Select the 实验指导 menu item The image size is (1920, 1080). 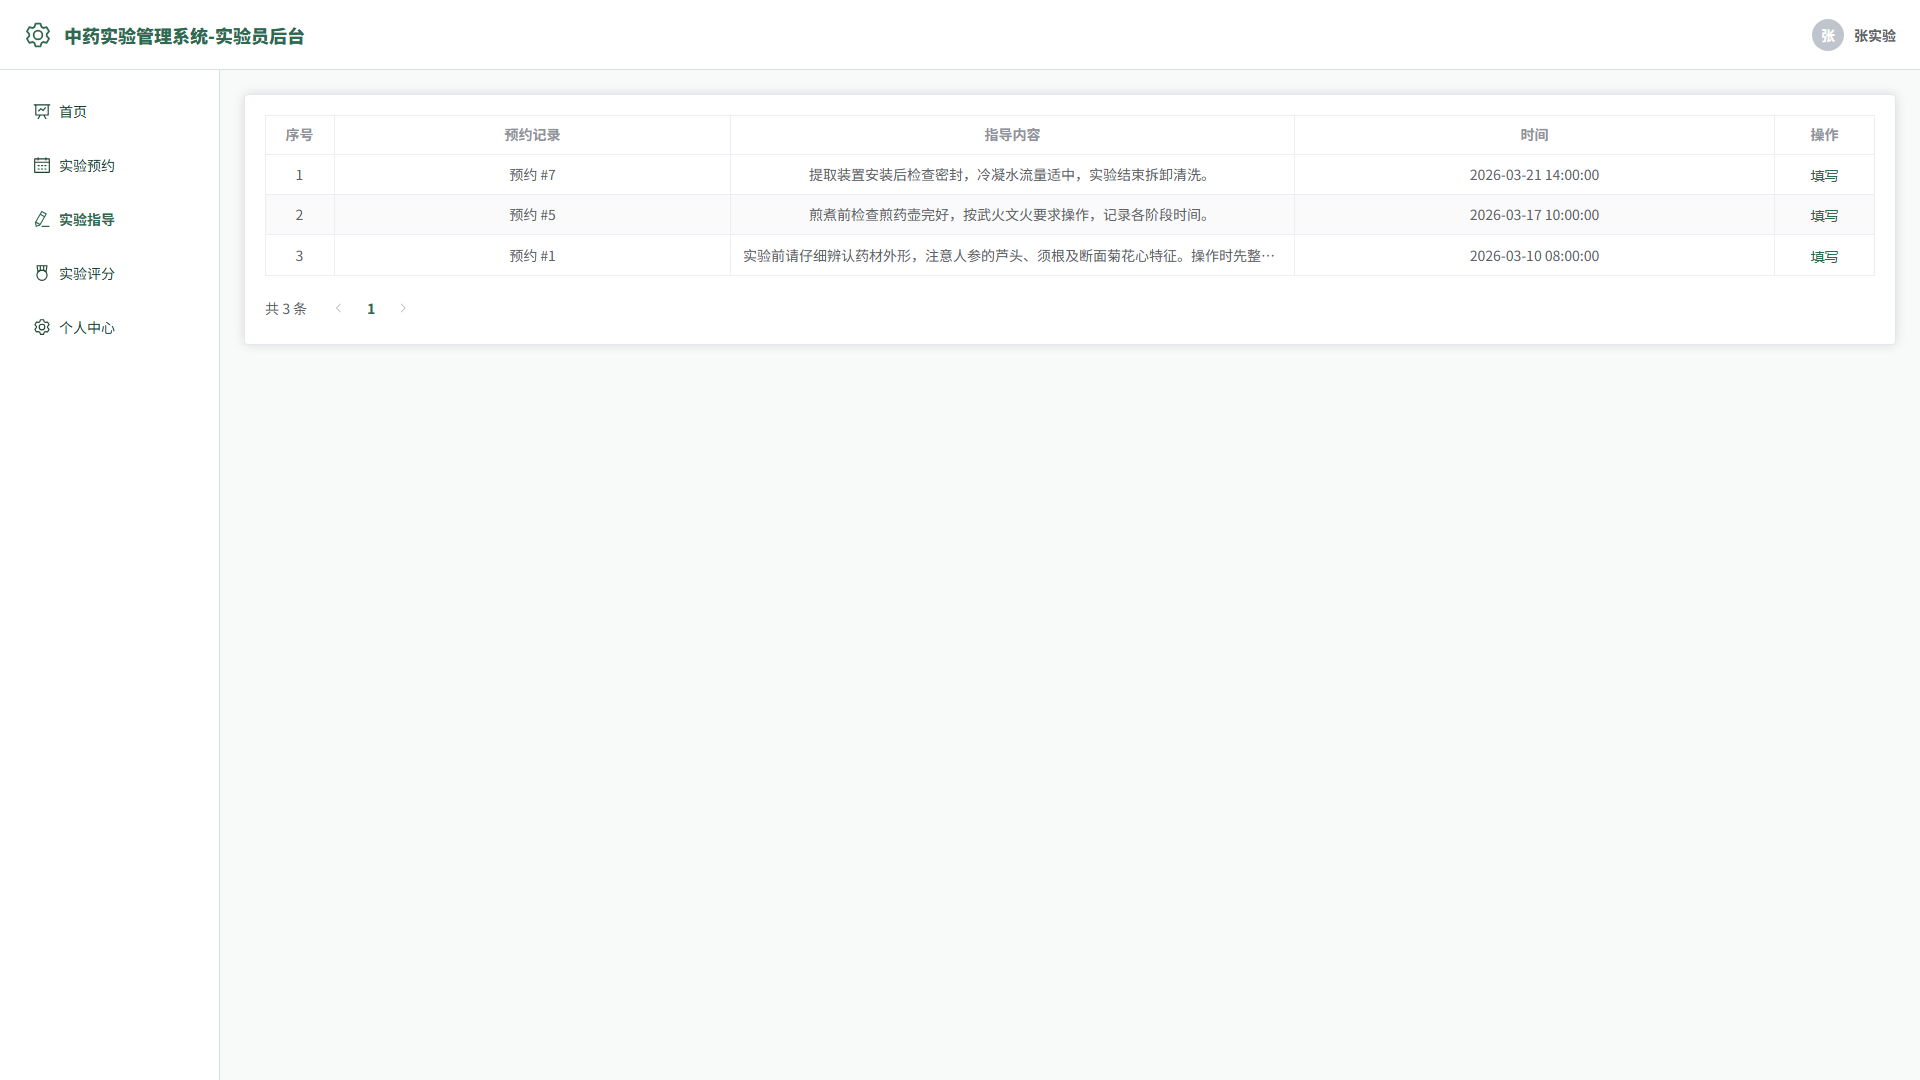[110, 219]
